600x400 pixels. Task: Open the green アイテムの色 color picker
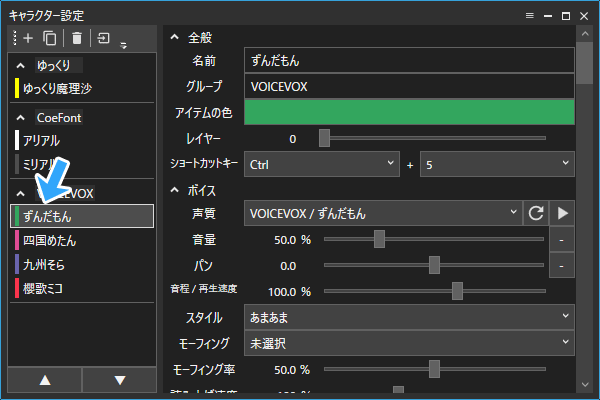click(409, 113)
